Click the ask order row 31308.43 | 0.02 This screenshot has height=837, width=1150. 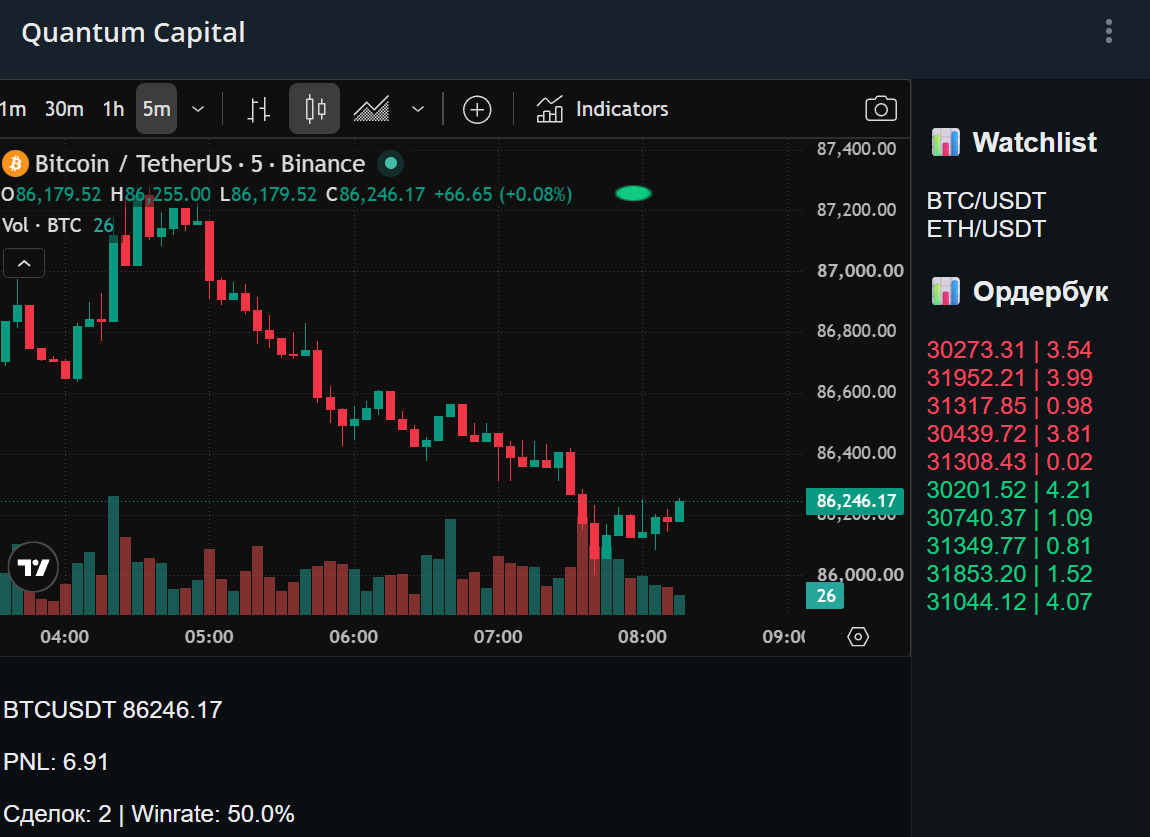(1009, 461)
